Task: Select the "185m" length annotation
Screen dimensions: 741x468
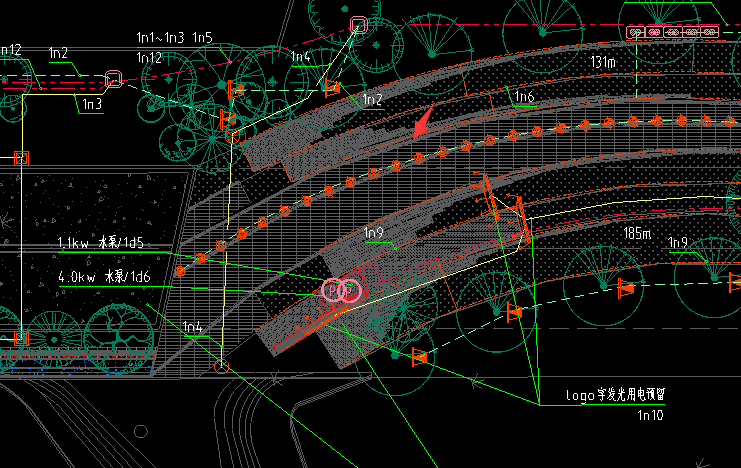Action: [637, 233]
